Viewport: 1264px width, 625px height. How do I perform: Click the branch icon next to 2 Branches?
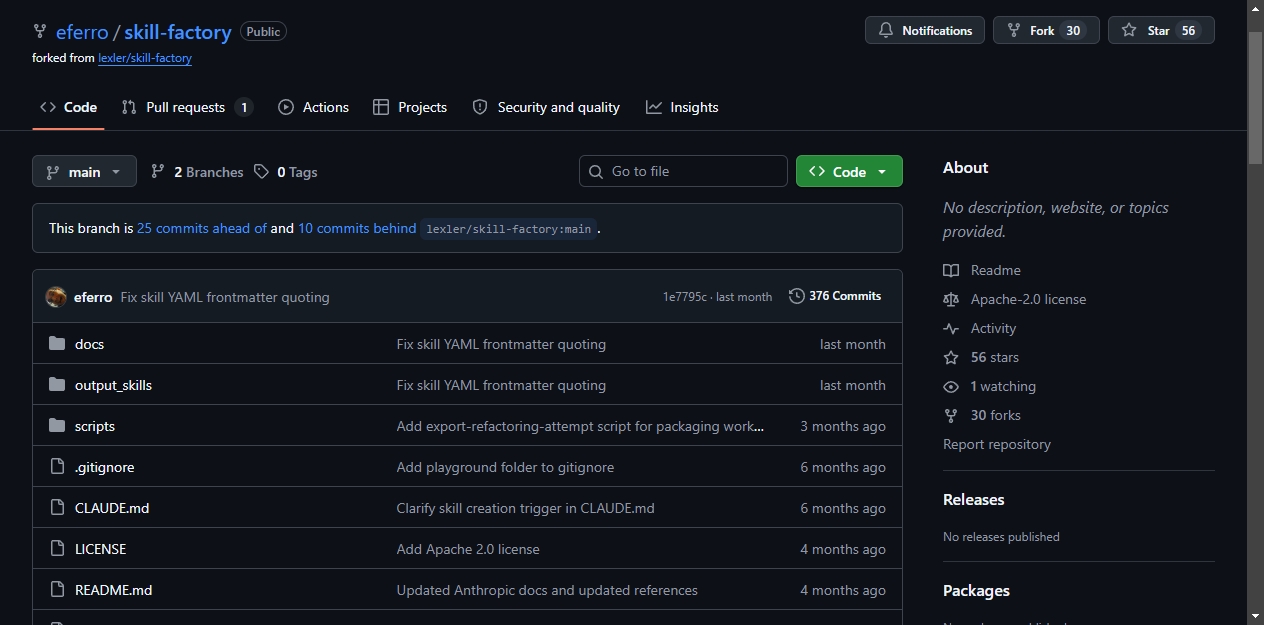pyautogui.click(x=158, y=172)
